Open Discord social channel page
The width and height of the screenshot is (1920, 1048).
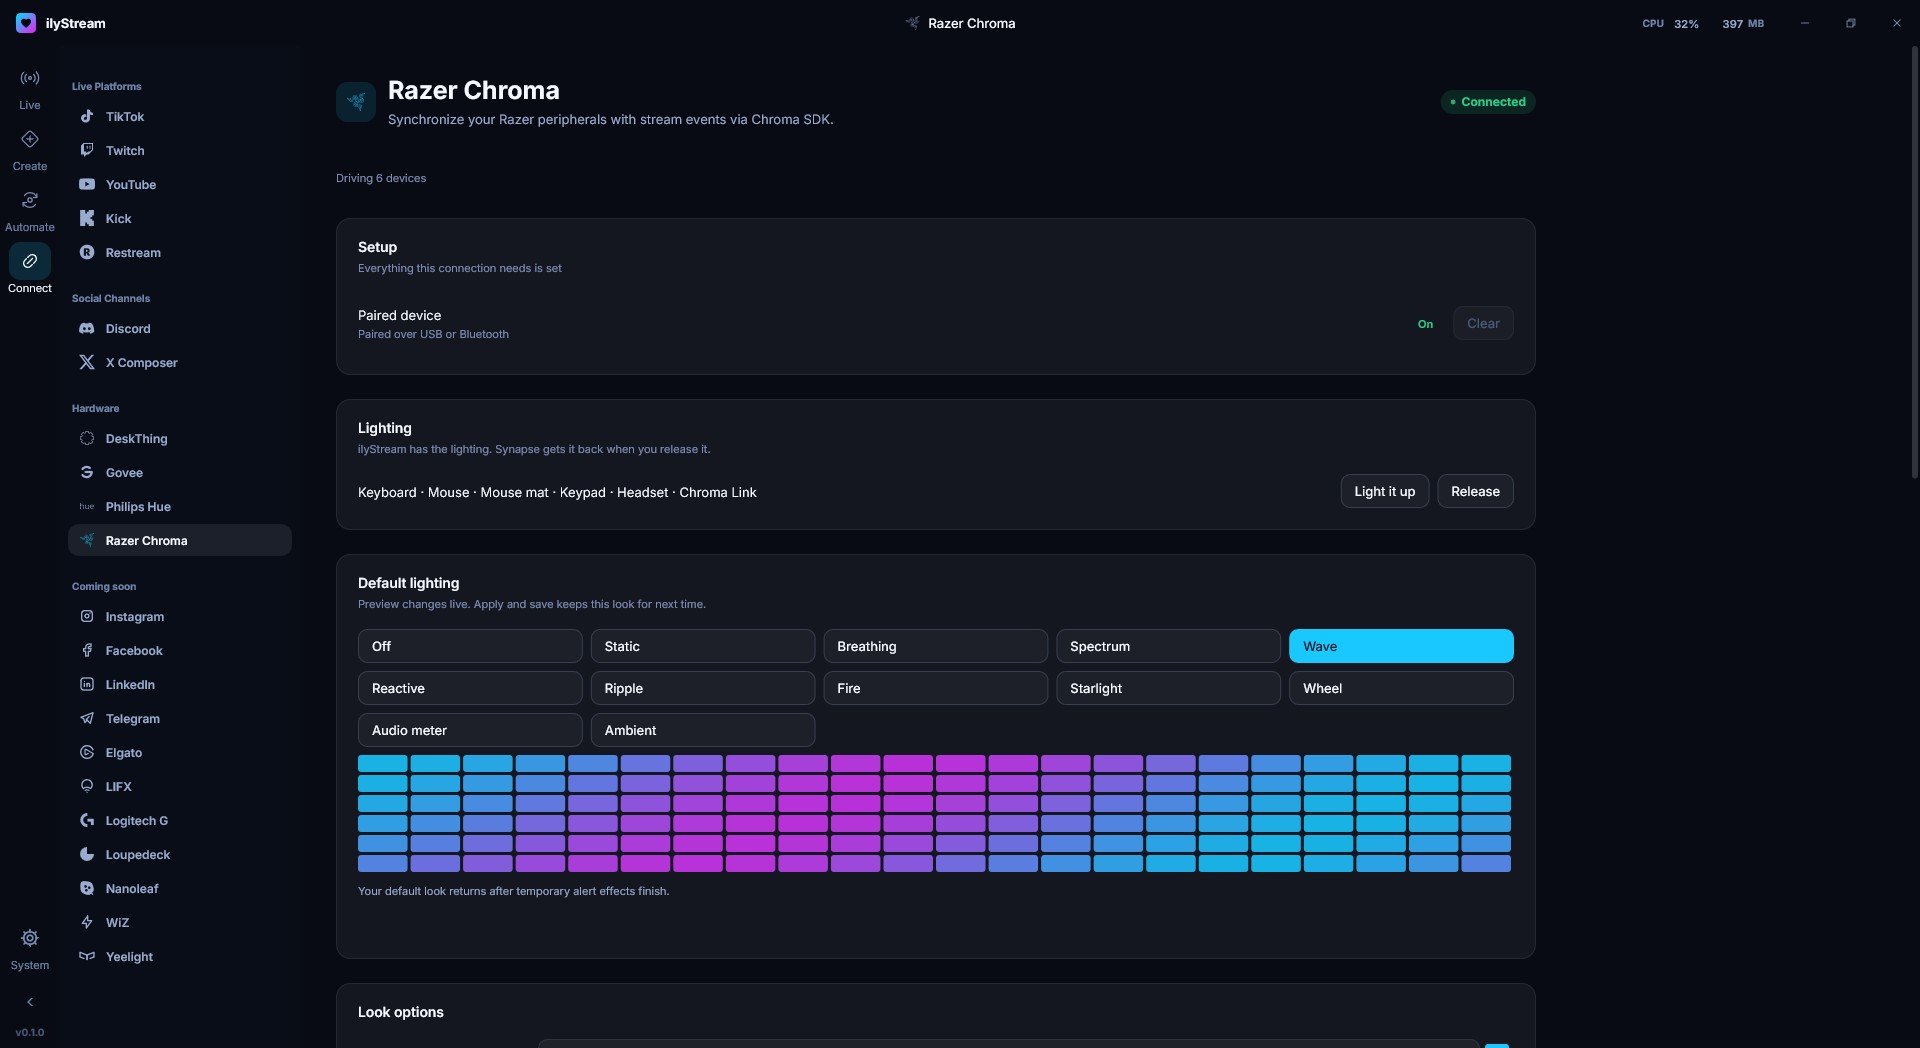point(180,328)
